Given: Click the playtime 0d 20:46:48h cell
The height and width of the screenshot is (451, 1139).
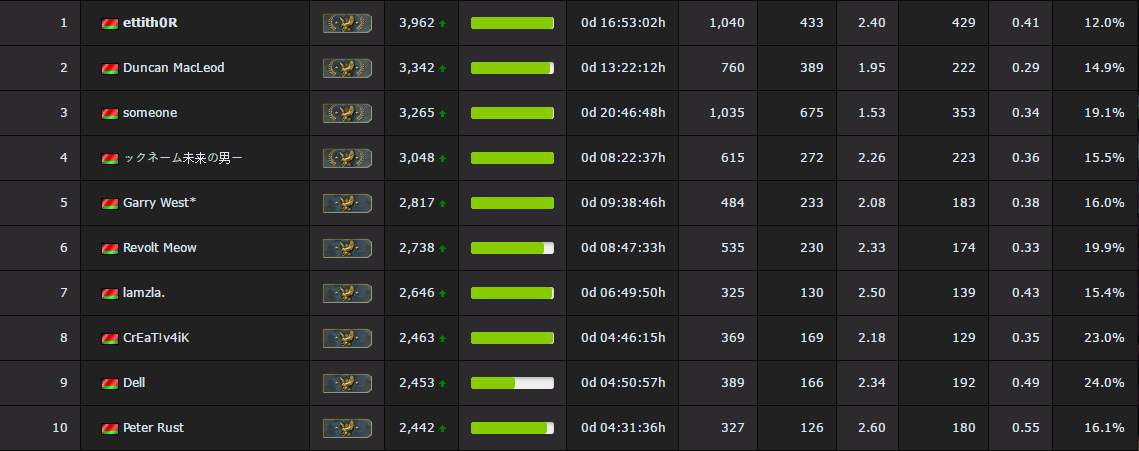Looking at the screenshot, I should click(x=623, y=113).
